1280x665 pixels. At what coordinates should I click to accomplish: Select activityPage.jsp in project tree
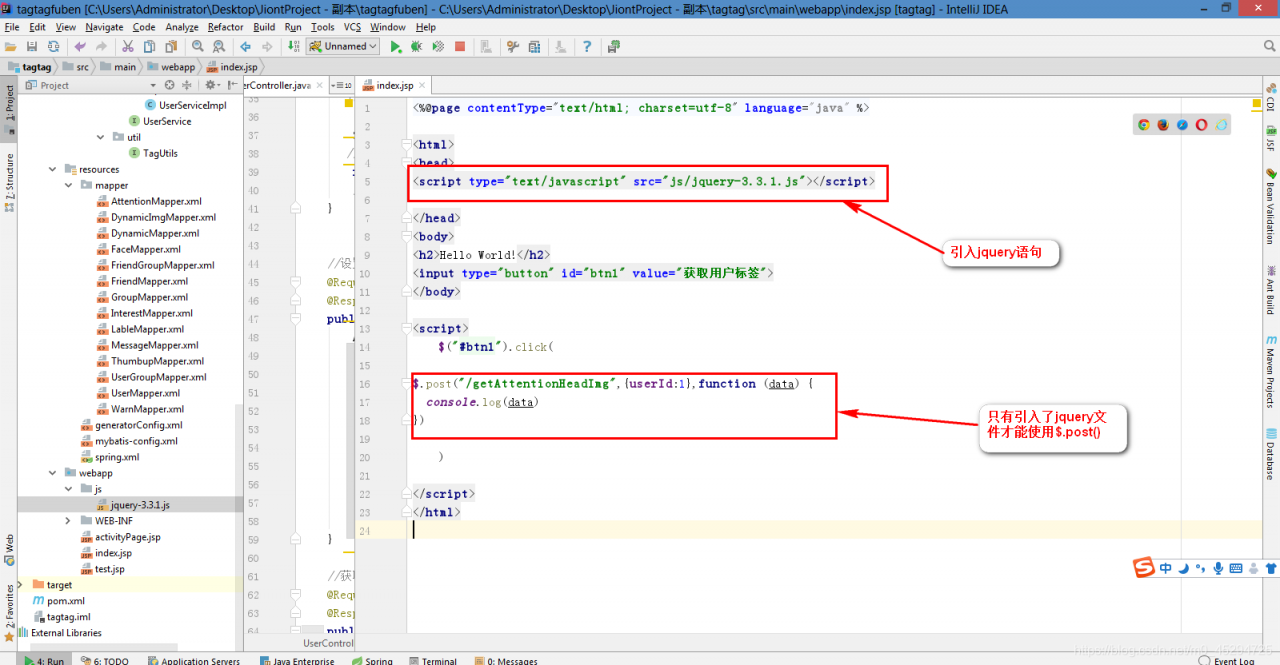(x=130, y=537)
